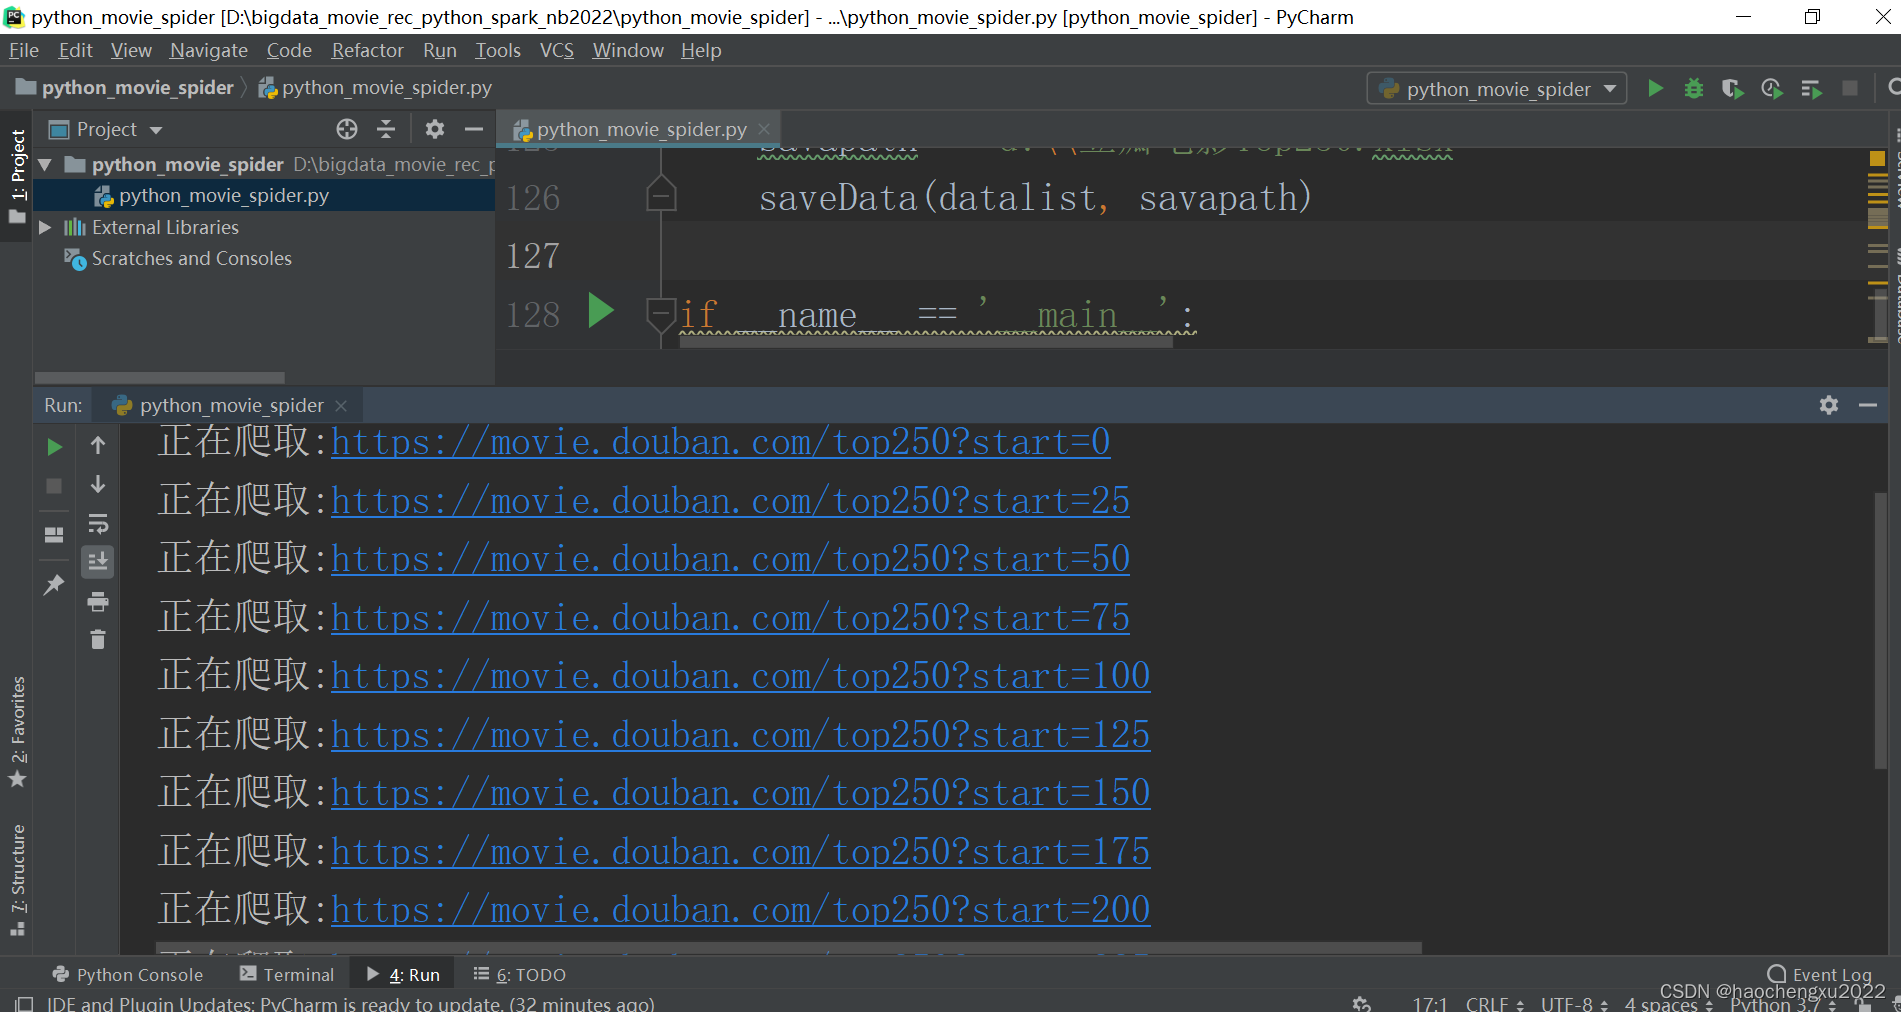The width and height of the screenshot is (1901, 1012).
Task: Open link ending start=200
Action: (740, 910)
